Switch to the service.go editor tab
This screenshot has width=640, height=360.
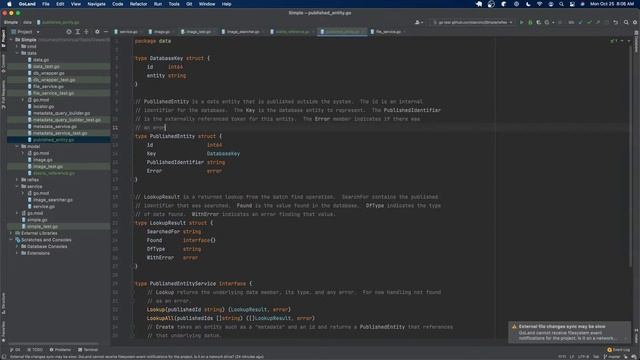(x=128, y=32)
